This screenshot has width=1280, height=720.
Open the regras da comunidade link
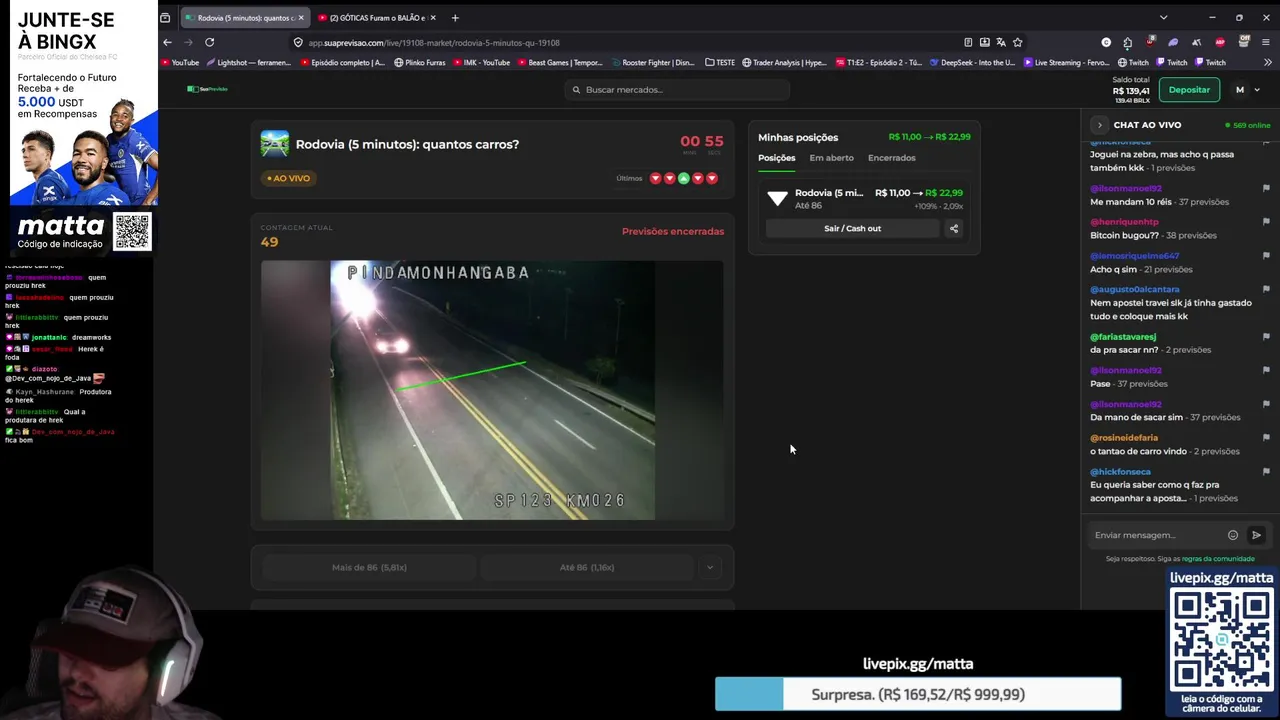[x=1218, y=559]
